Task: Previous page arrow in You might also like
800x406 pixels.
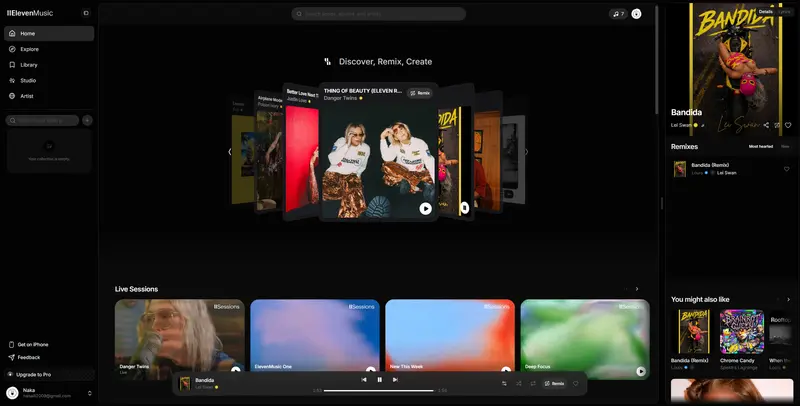Action: [778, 299]
